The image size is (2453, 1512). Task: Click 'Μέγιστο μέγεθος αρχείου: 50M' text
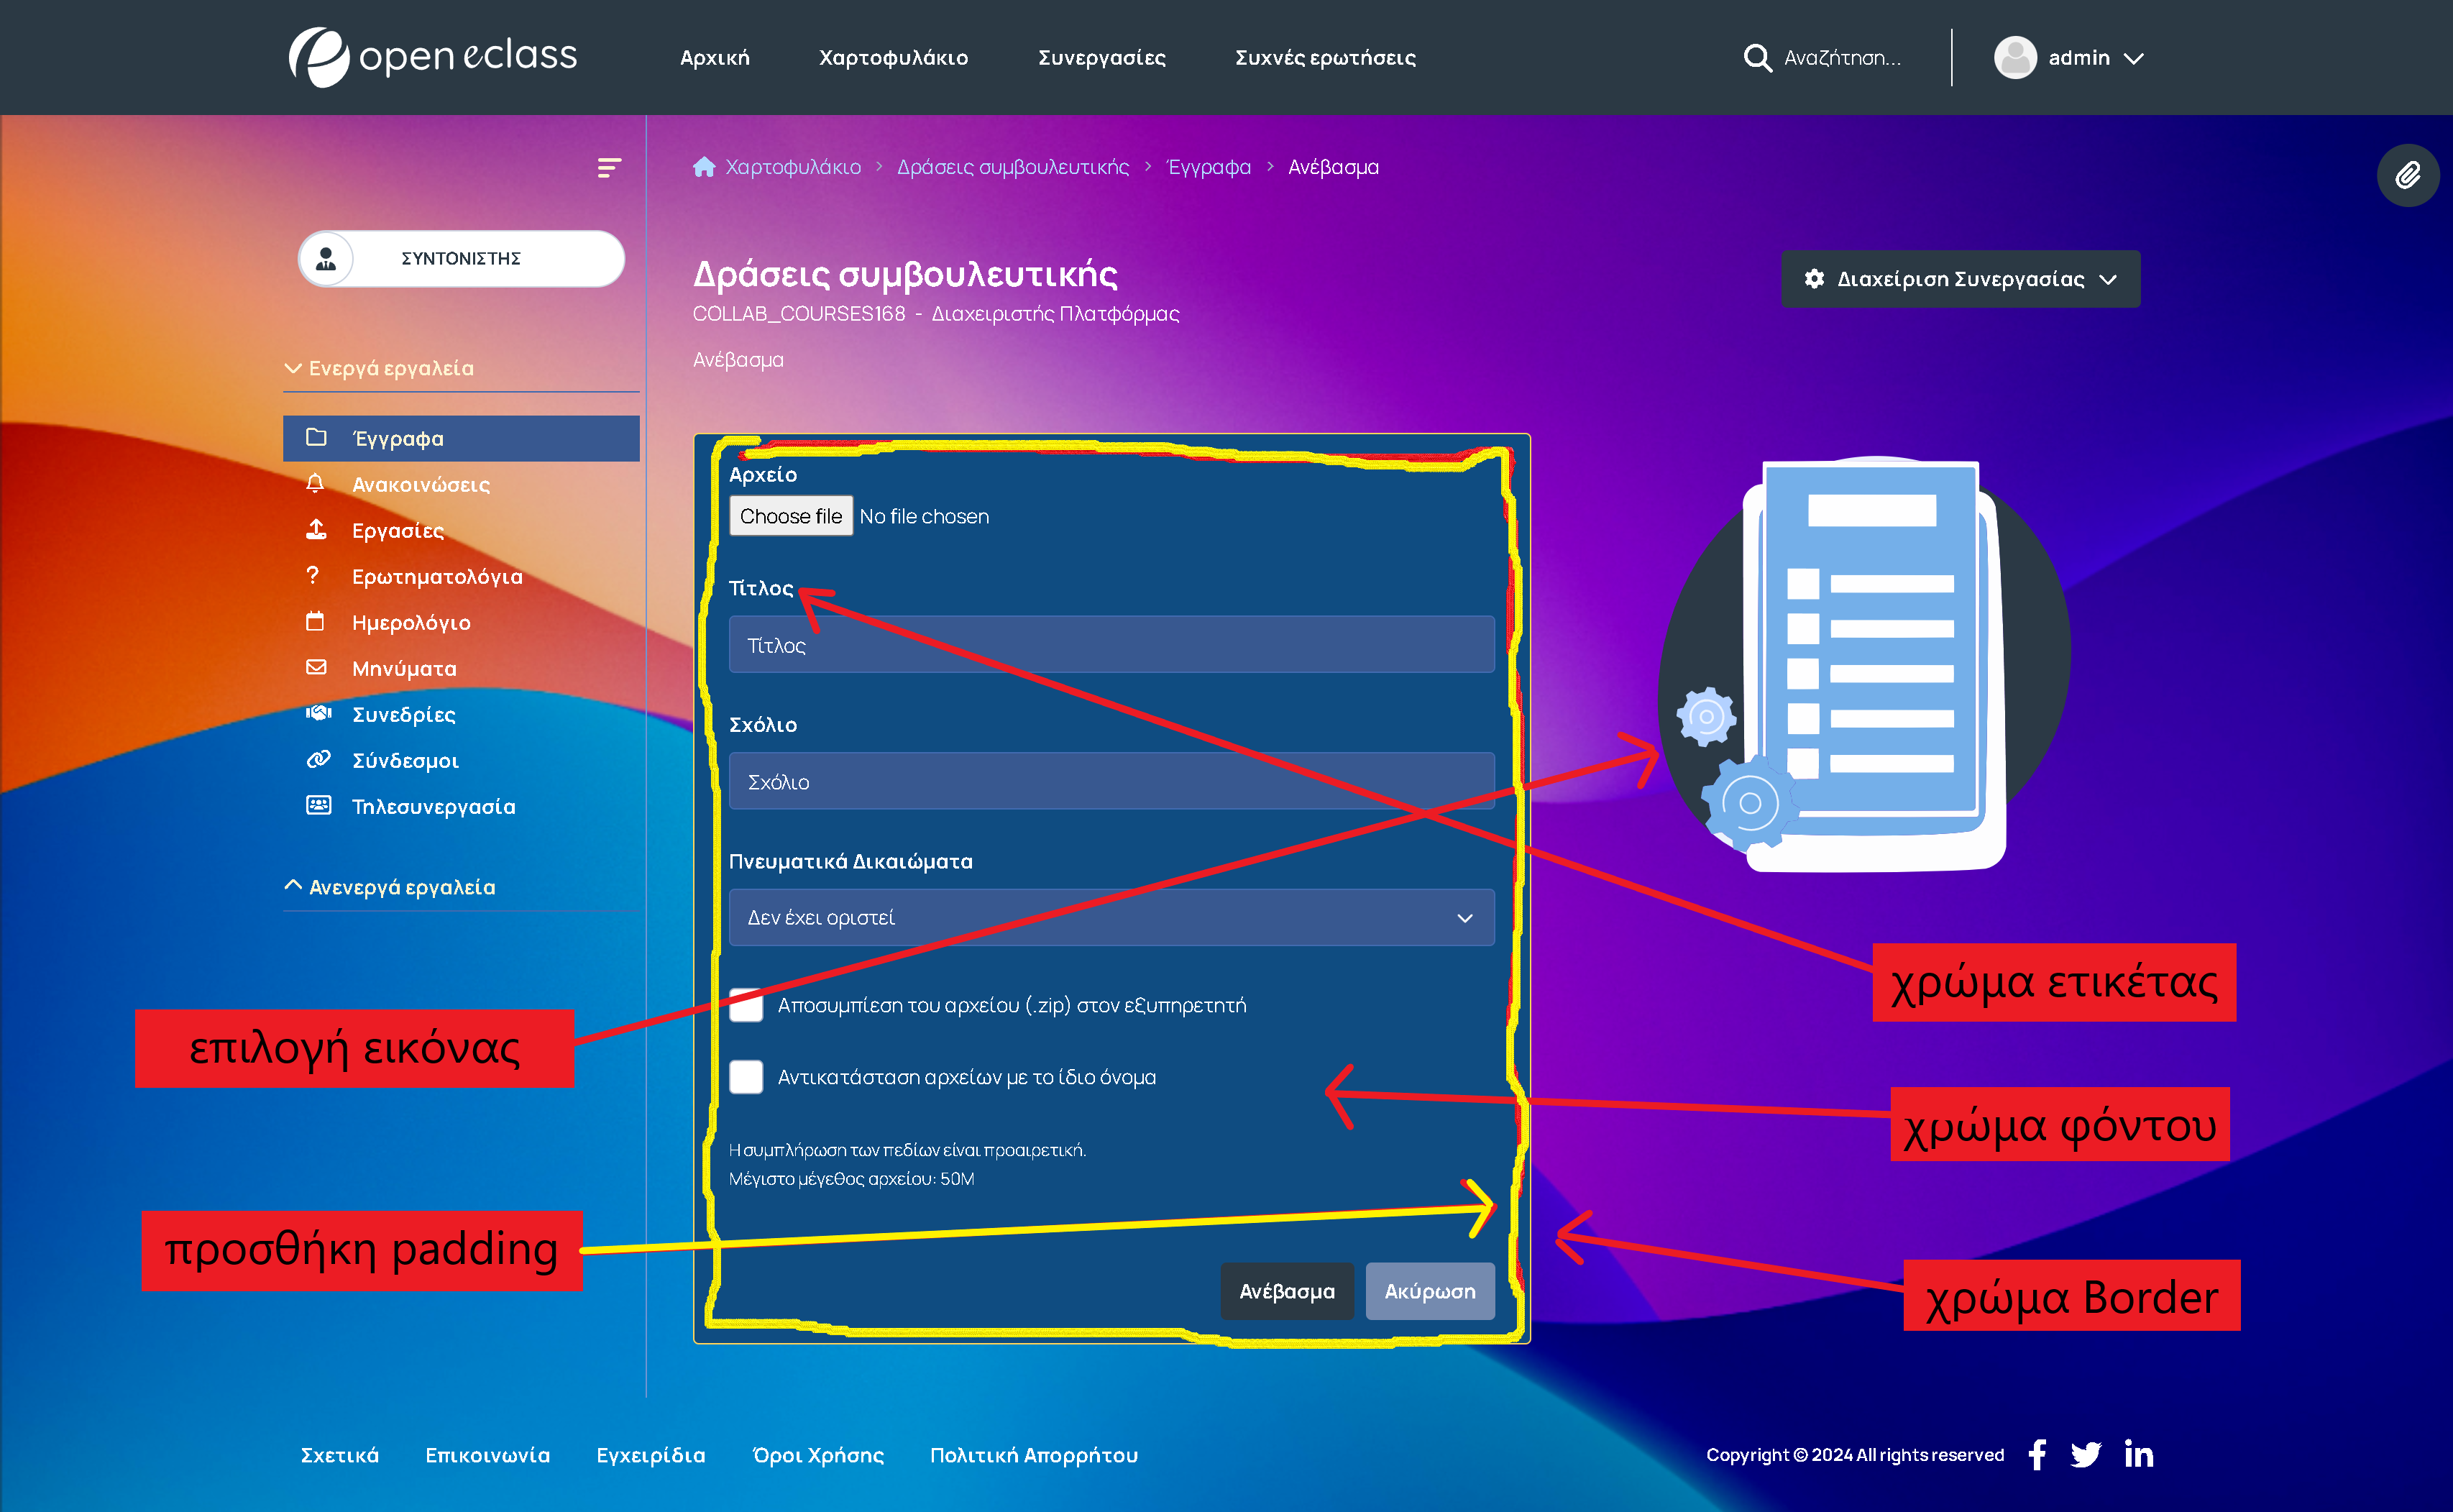(x=852, y=1179)
